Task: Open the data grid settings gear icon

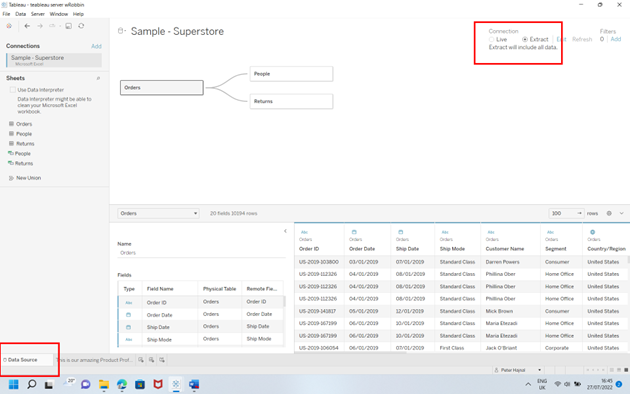Action: click(x=609, y=213)
